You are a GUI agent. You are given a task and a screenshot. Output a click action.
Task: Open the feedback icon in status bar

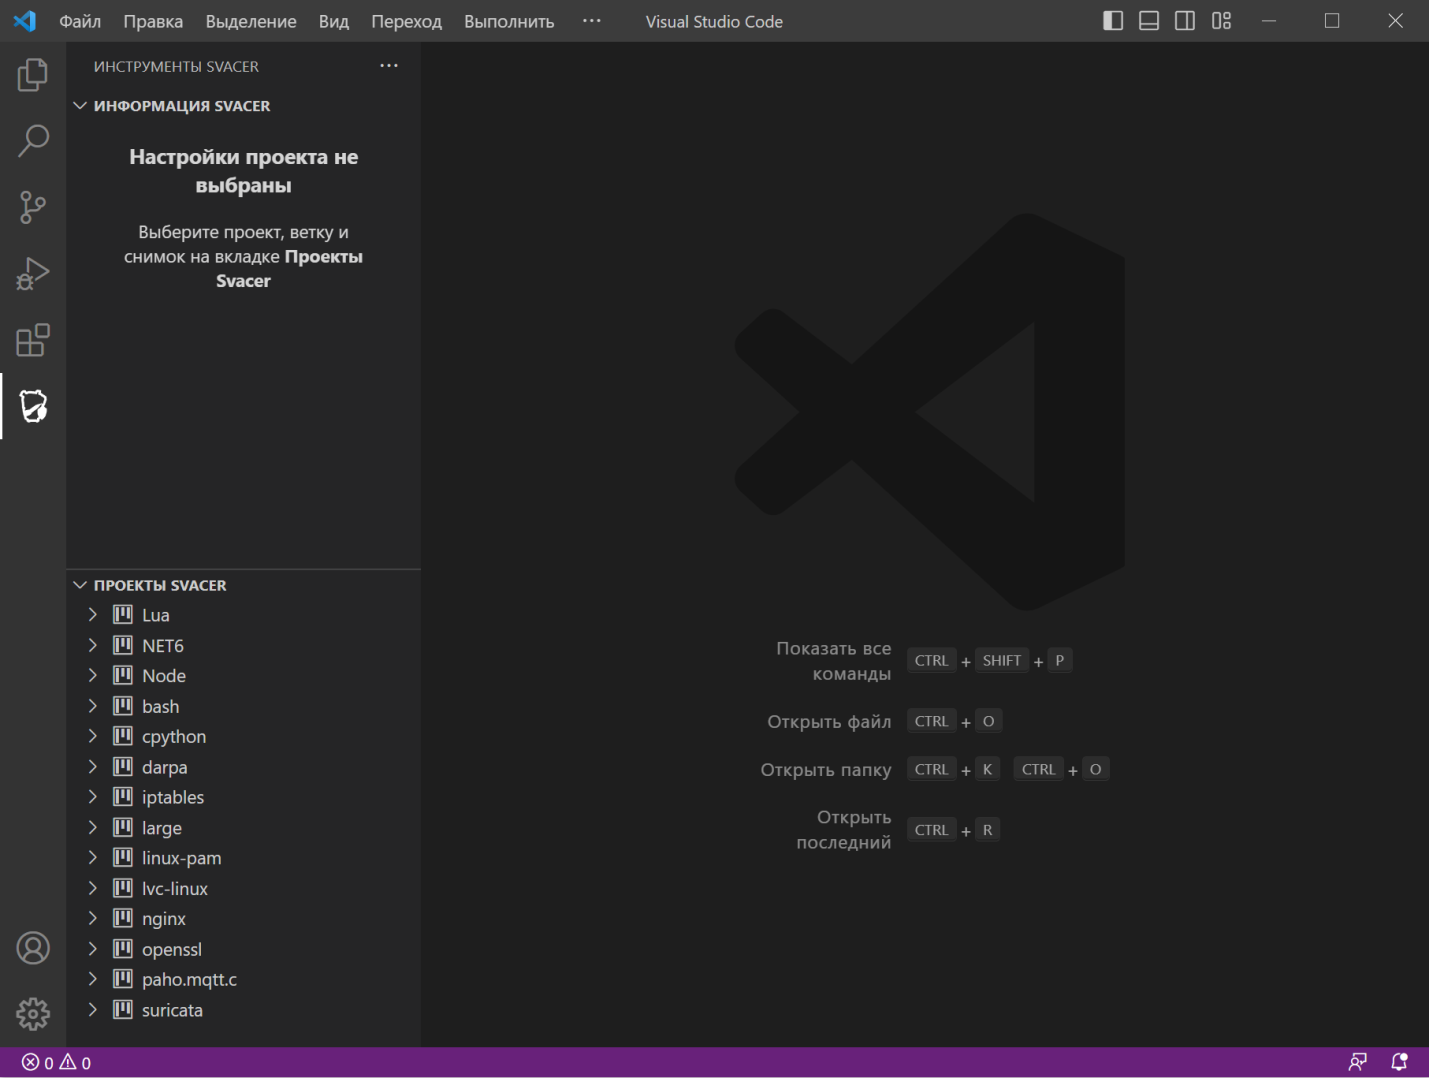[x=1357, y=1062]
